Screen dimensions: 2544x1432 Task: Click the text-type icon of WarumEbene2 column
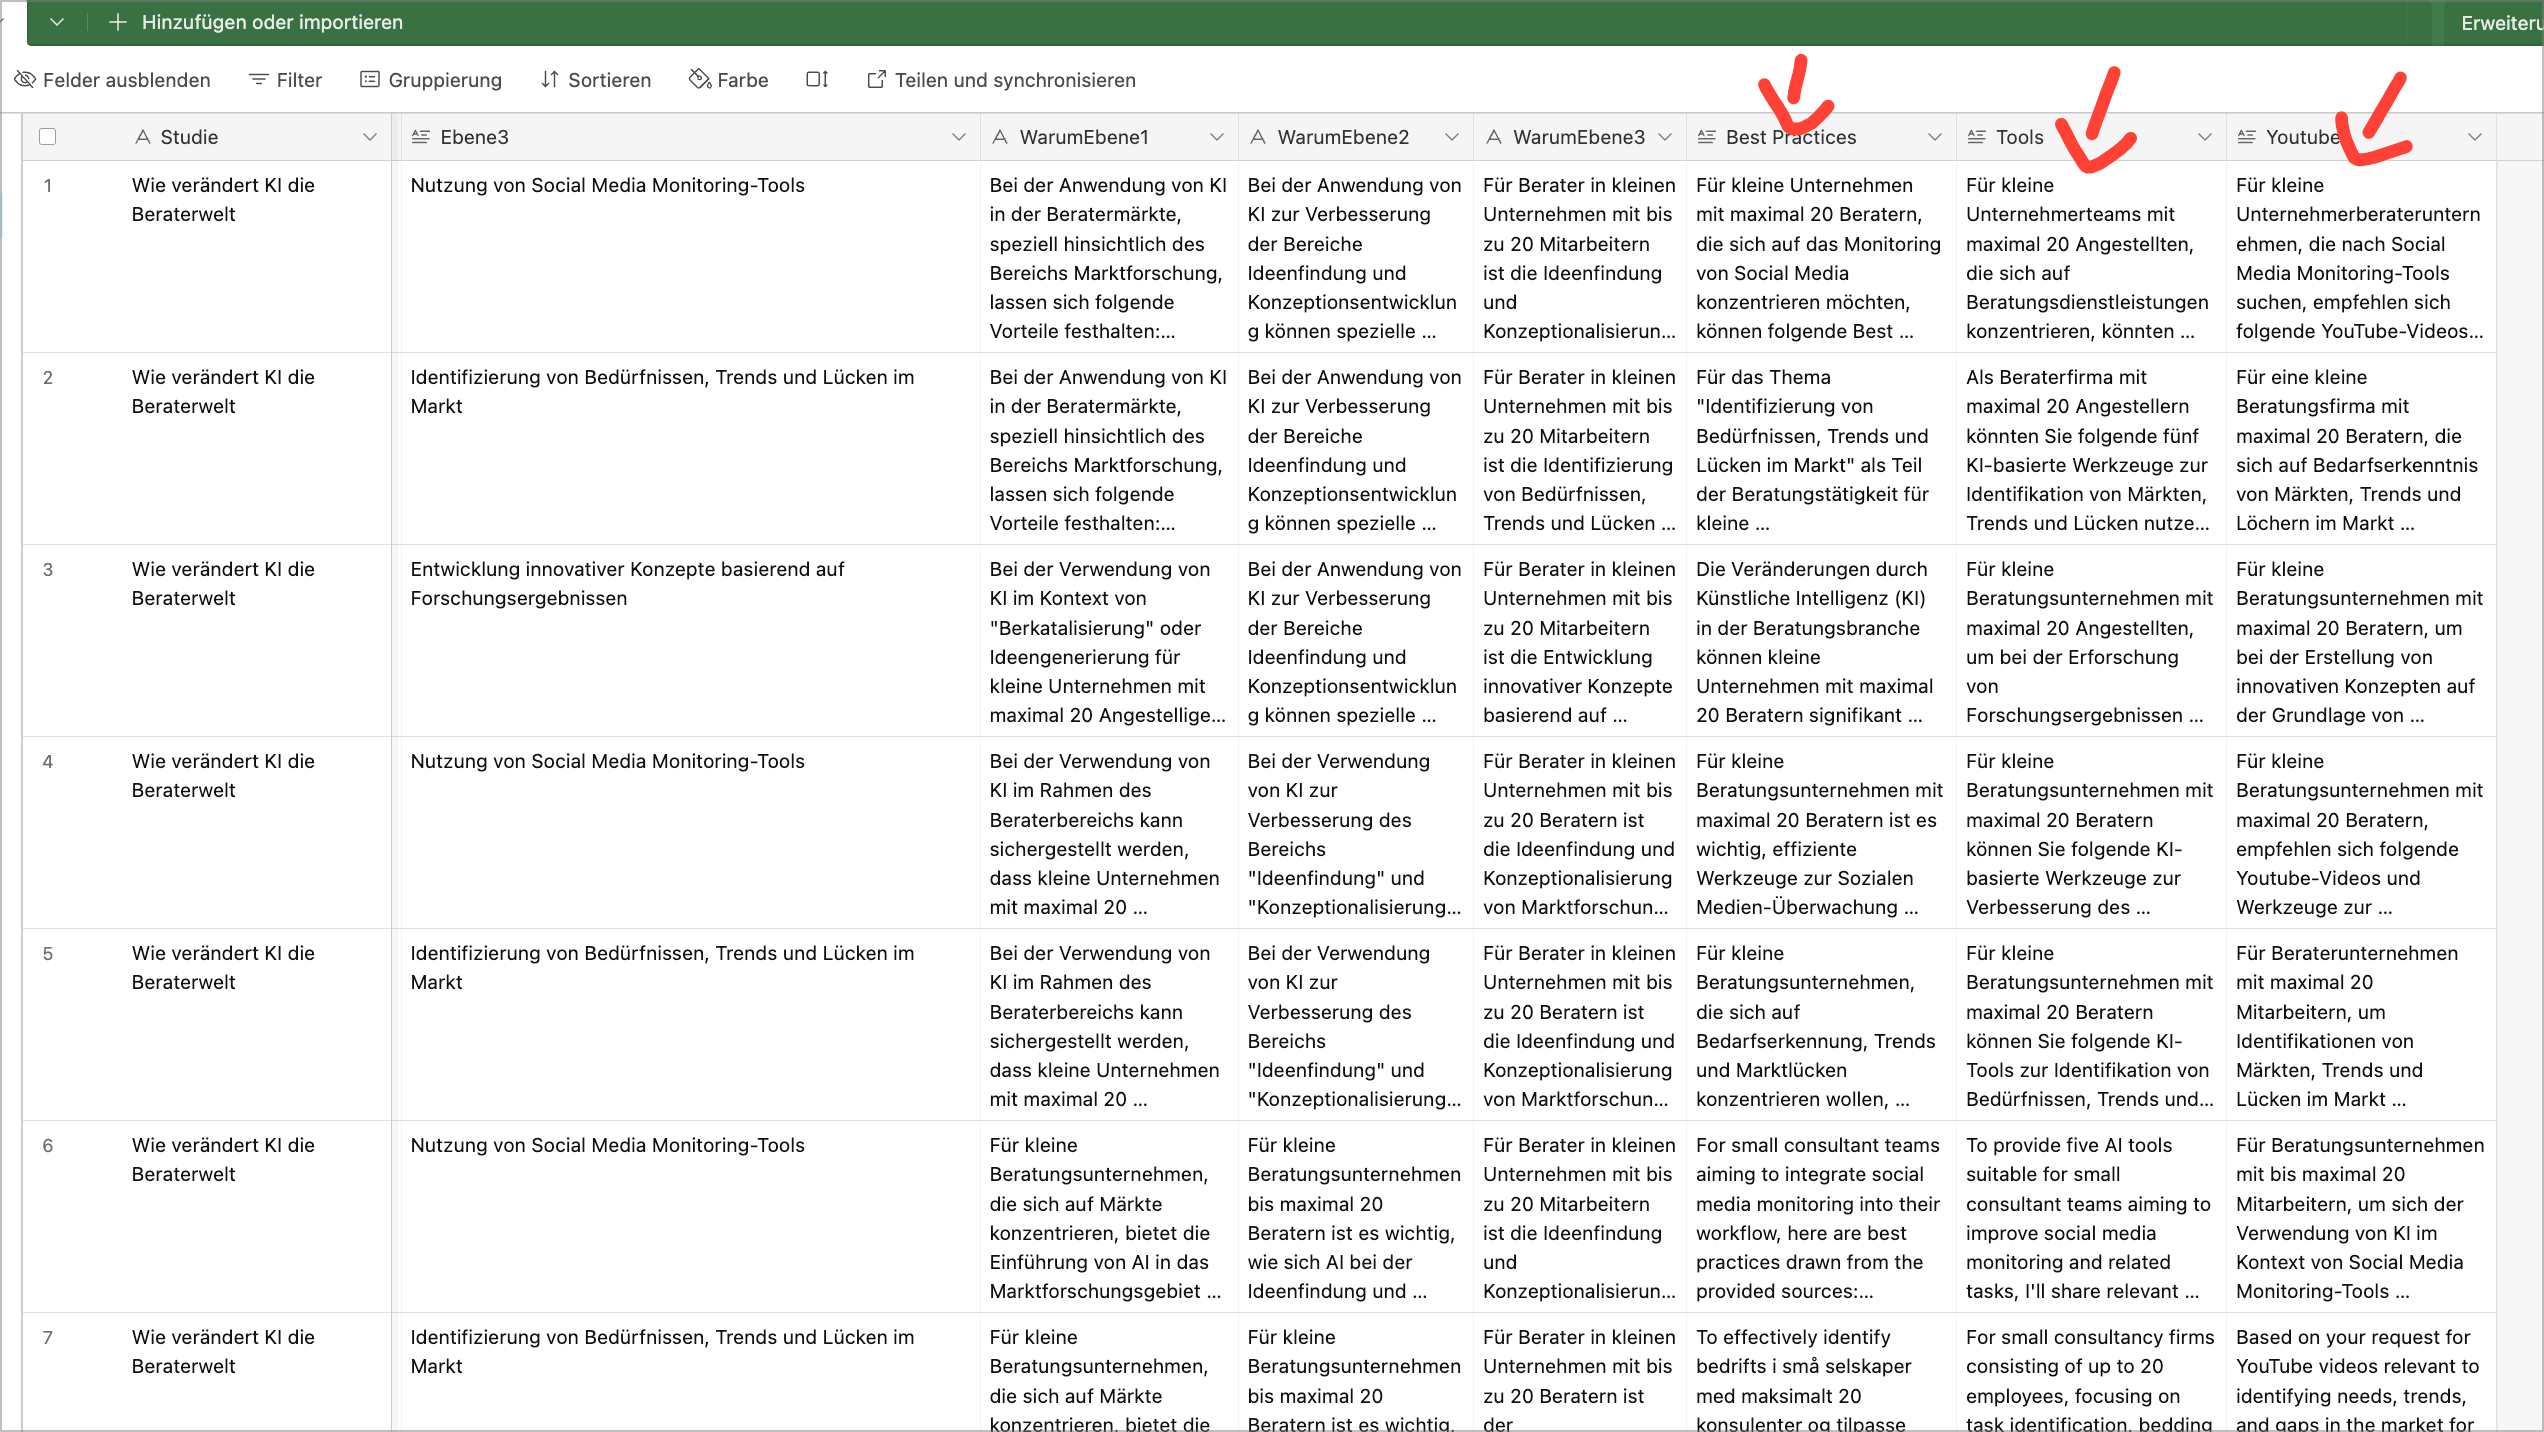point(1258,137)
